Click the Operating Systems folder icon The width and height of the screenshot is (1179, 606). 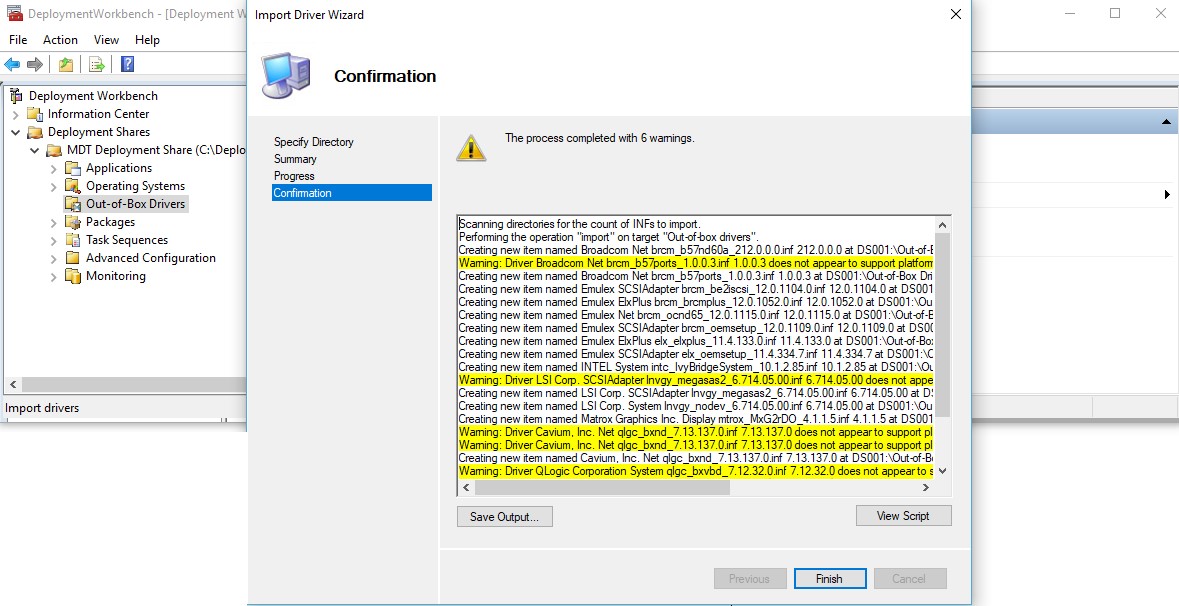pyautogui.click(x=73, y=186)
